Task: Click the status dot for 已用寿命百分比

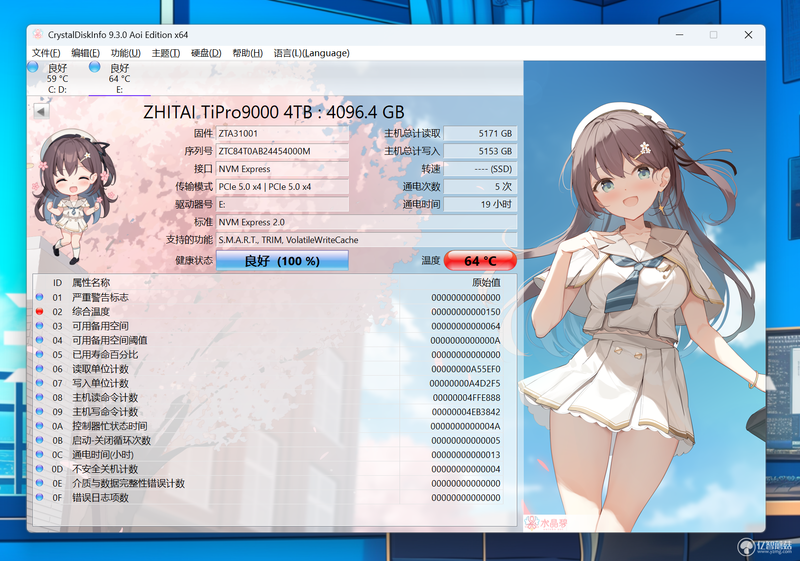Action: click(x=39, y=354)
